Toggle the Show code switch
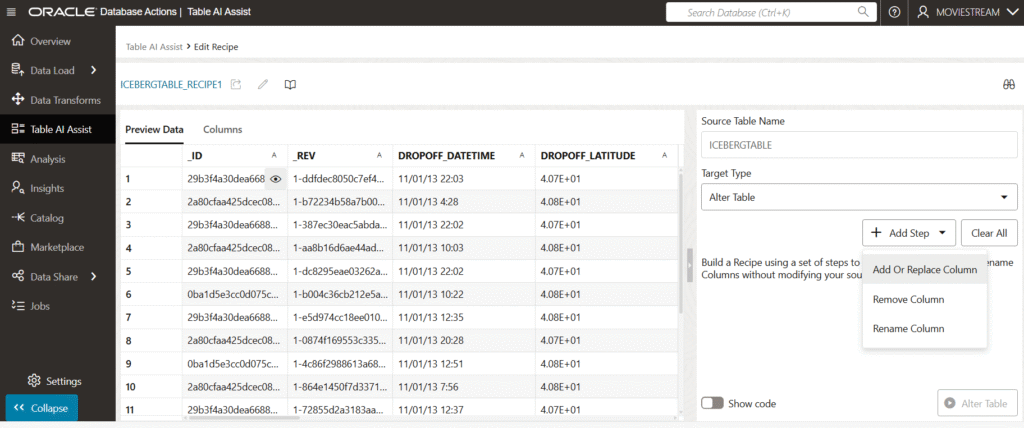This screenshot has height=428, width=1024. tap(712, 403)
